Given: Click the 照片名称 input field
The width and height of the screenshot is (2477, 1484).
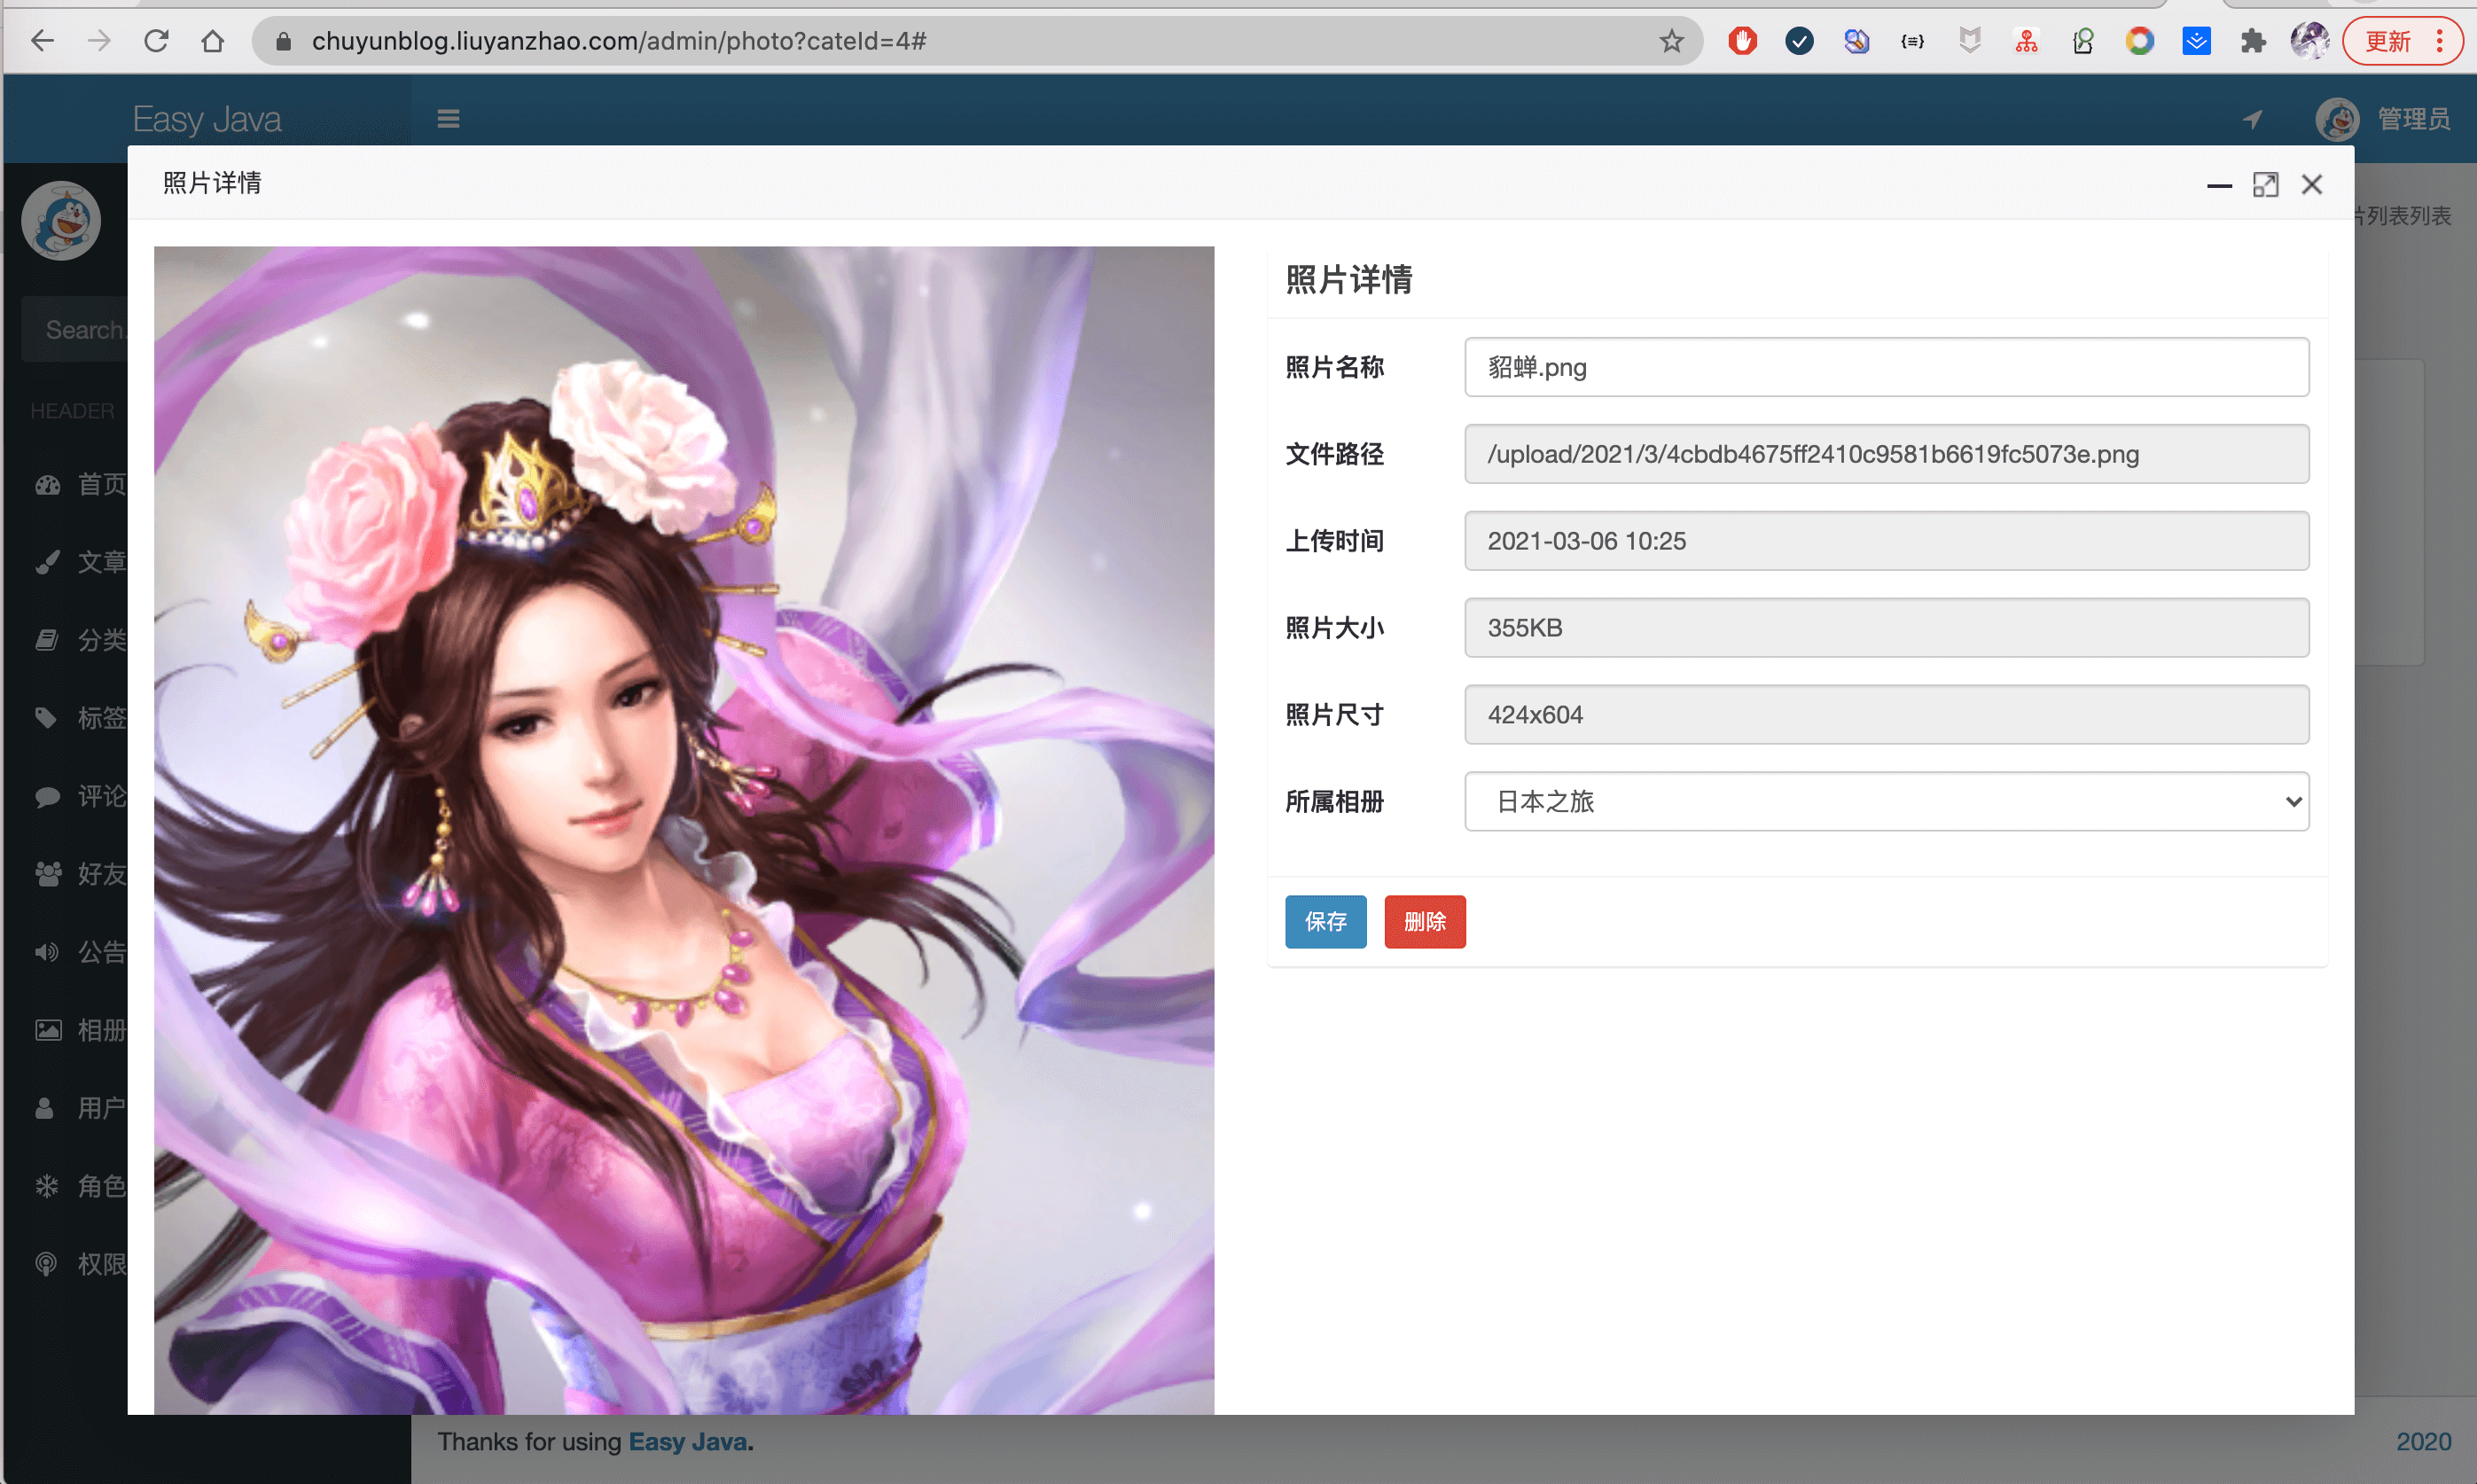Looking at the screenshot, I should coord(1886,367).
